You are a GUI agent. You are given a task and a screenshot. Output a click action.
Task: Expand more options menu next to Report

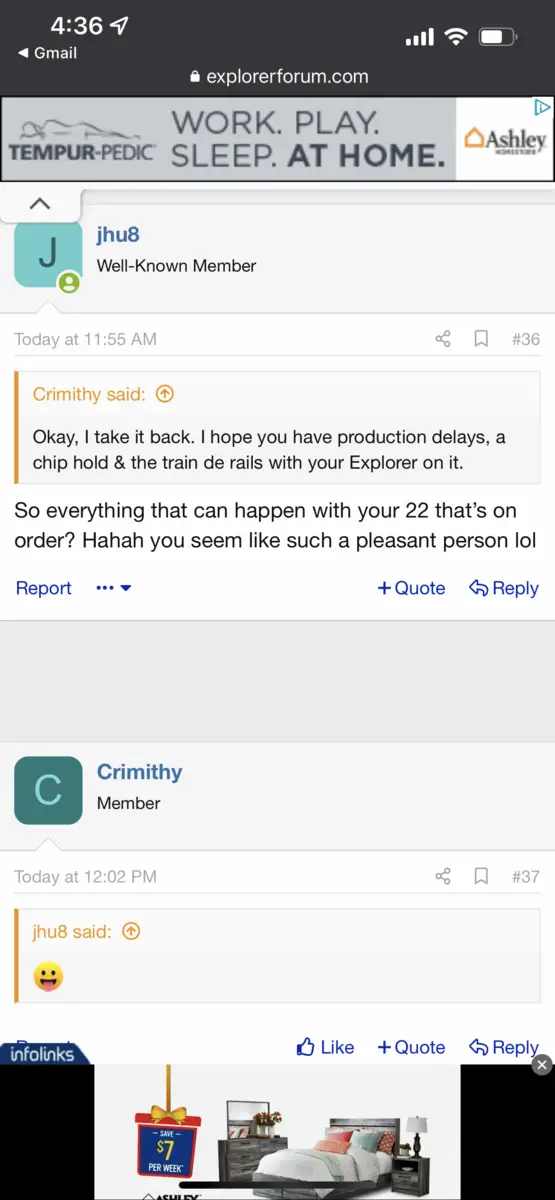click(114, 588)
